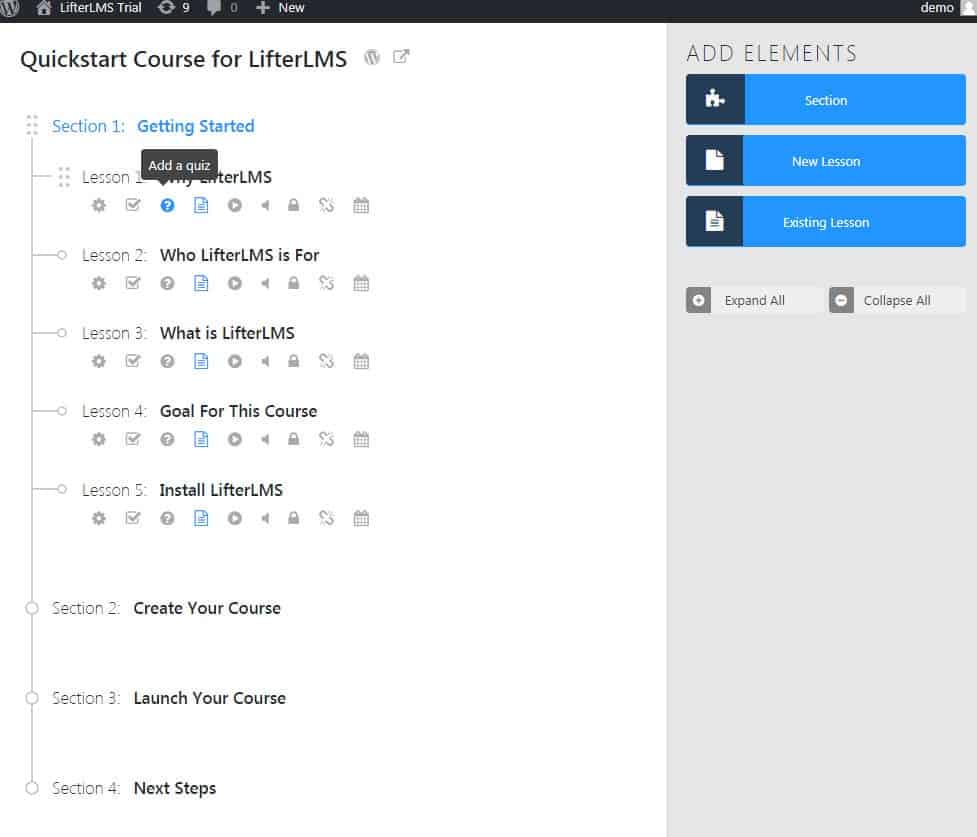Image resolution: width=977 pixels, height=837 pixels.
Task: Click the calendar icon under Lesson 1
Action: coord(361,205)
